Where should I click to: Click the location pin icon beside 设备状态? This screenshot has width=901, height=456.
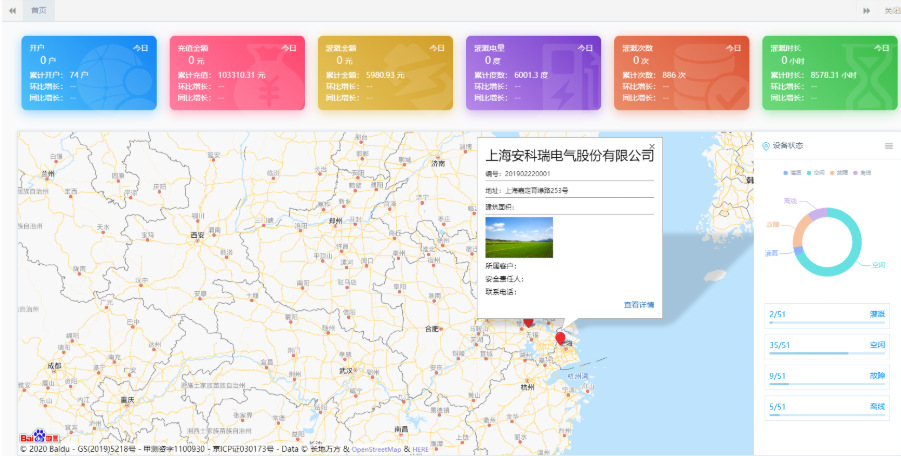(765, 146)
